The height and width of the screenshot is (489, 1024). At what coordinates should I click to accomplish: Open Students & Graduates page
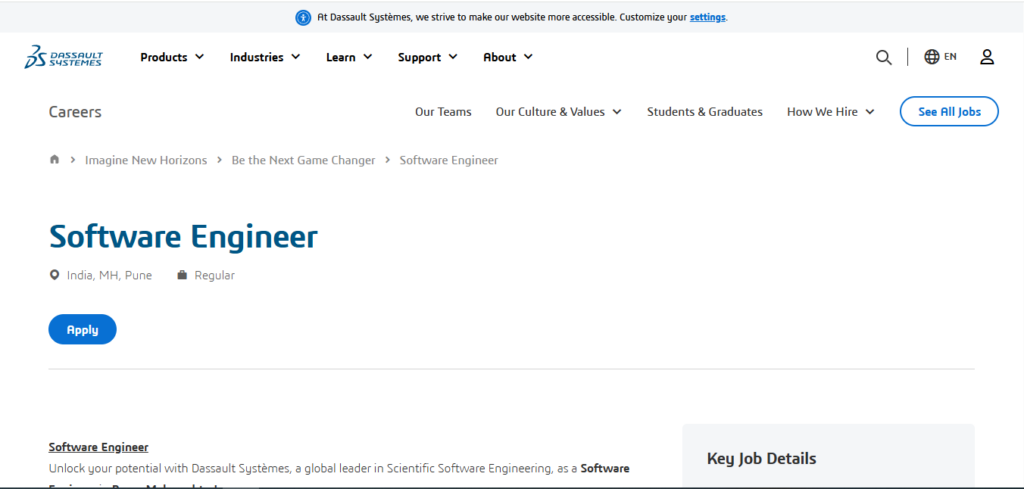click(705, 112)
